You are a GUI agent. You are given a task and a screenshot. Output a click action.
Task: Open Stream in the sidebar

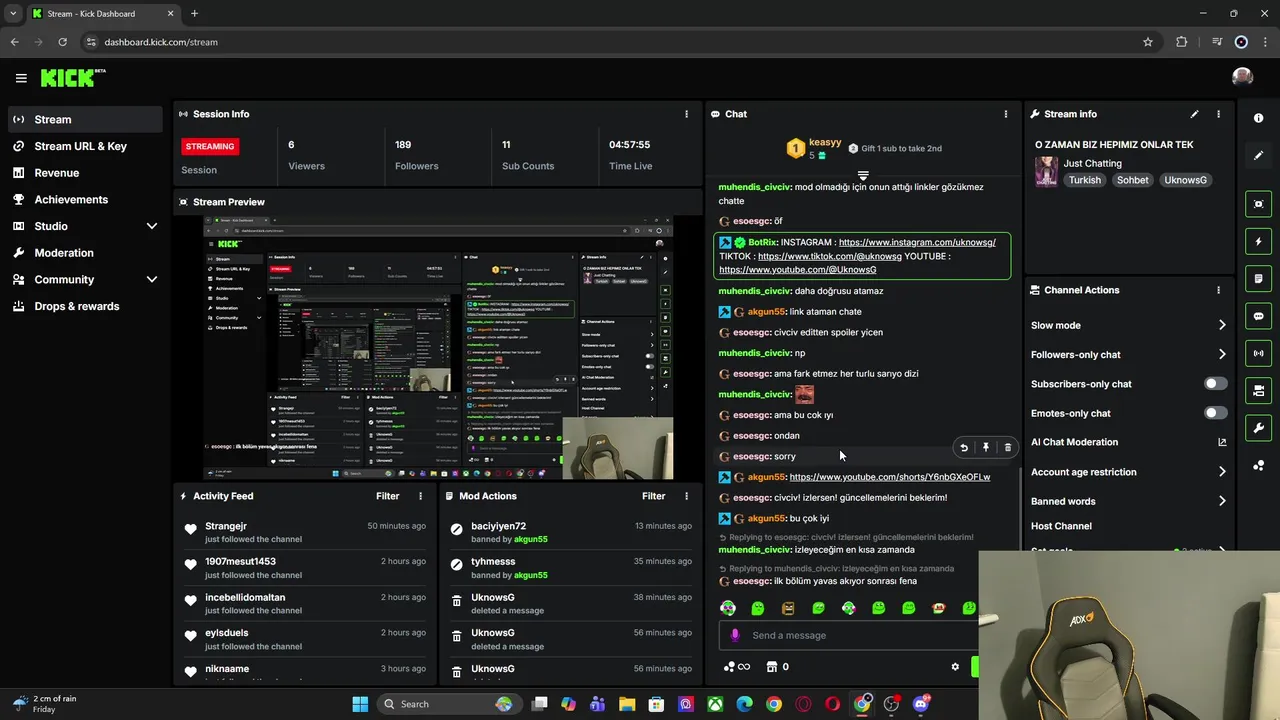[x=84, y=119]
